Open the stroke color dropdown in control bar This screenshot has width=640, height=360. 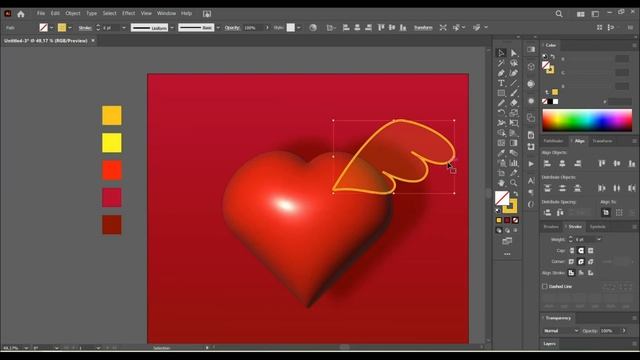(70, 28)
